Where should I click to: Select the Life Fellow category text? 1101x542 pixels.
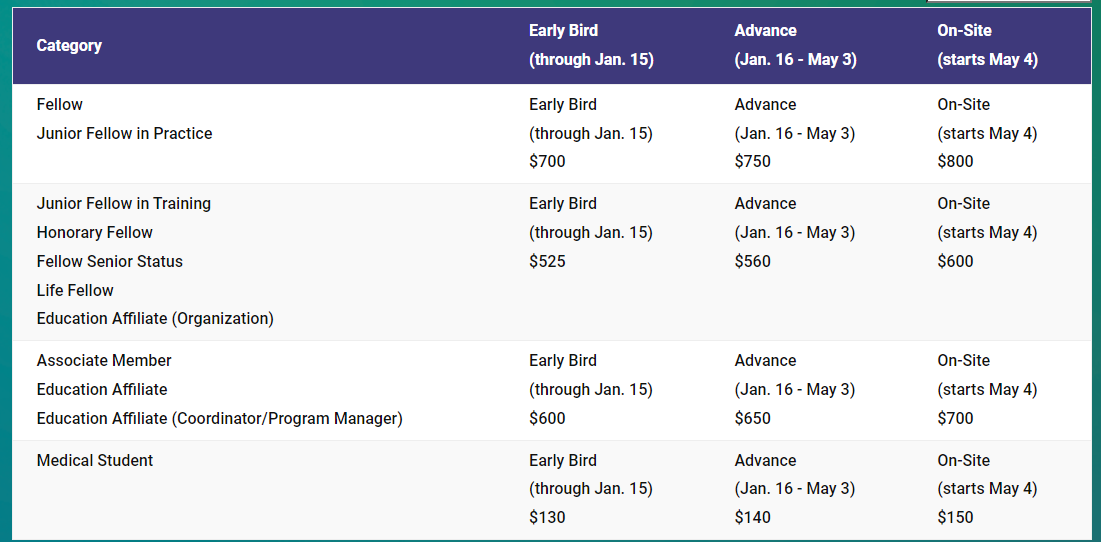pyautogui.click(x=75, y=290)
